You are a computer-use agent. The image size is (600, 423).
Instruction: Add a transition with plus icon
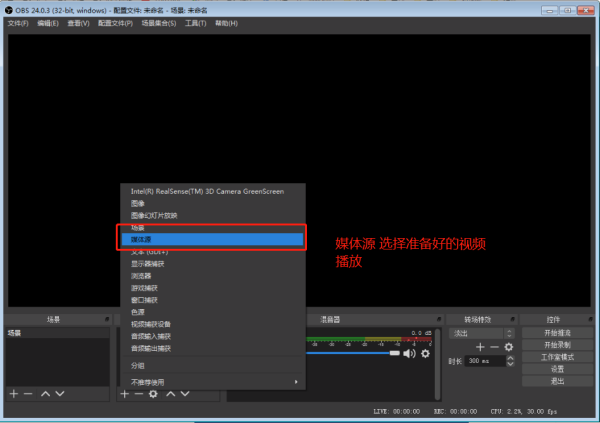[480, 347]
